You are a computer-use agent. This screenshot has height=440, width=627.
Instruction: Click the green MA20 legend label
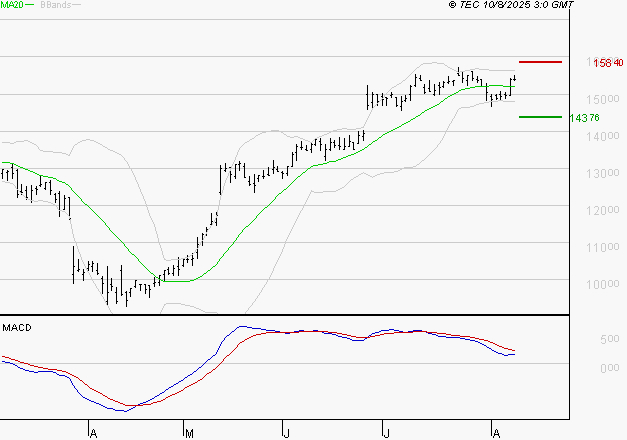click(12, 6)
